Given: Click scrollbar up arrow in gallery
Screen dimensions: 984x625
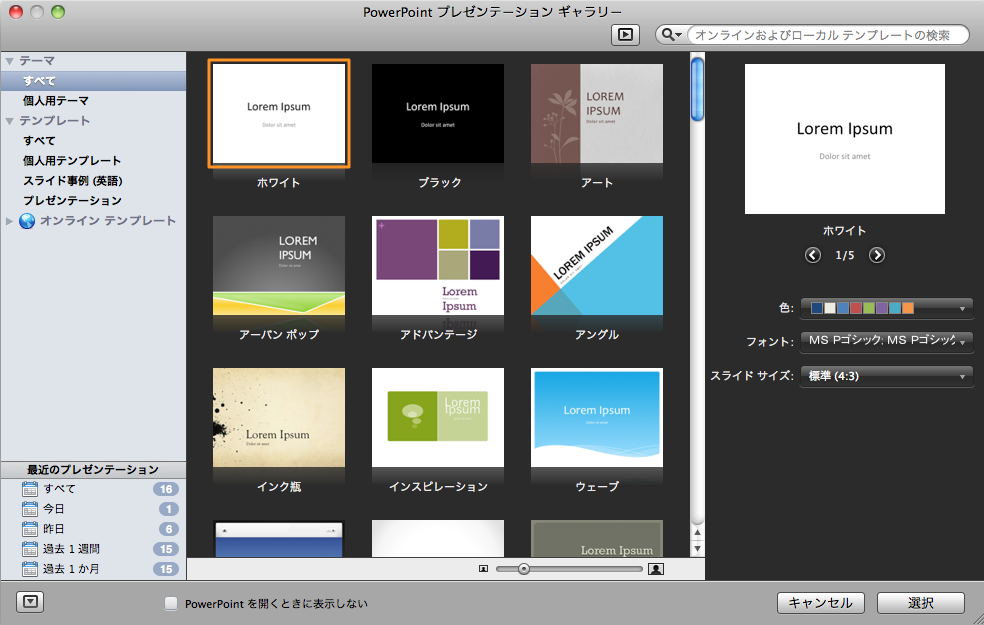Looking at the screenshot, I should [x=697, y=533].
